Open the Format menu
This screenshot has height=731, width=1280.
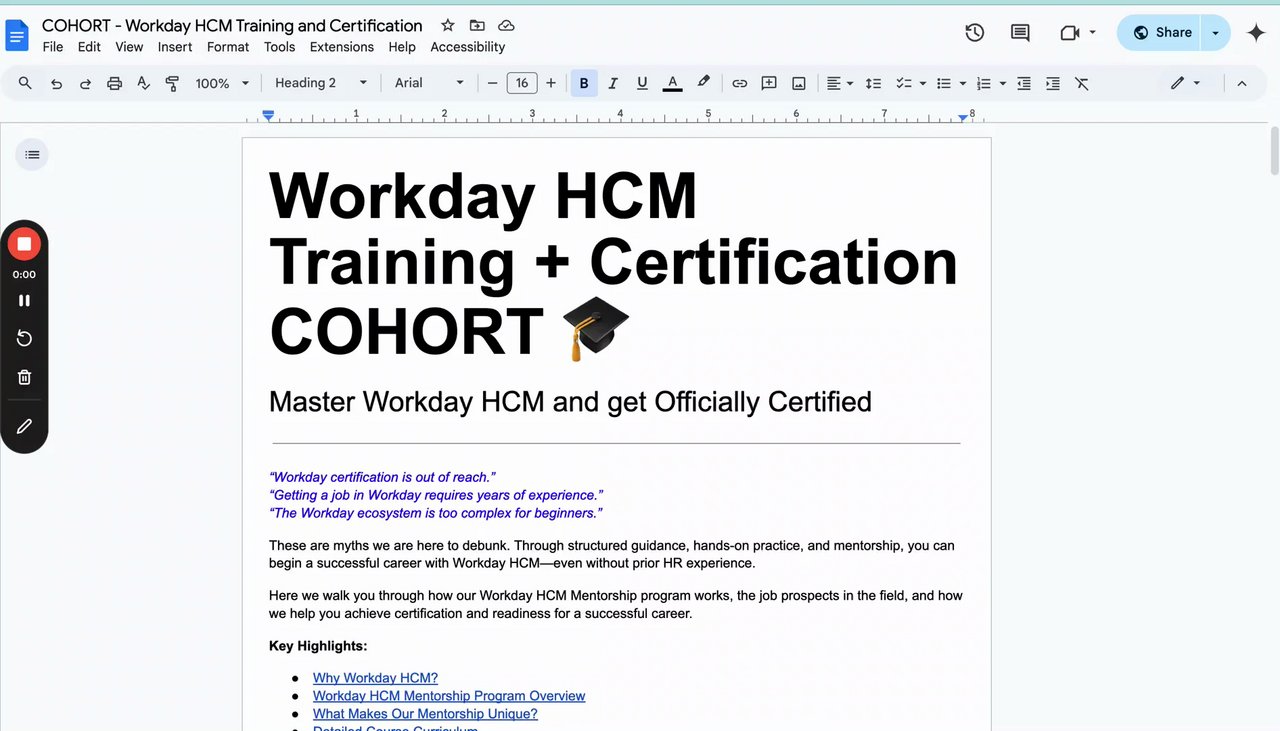point(228,47)
